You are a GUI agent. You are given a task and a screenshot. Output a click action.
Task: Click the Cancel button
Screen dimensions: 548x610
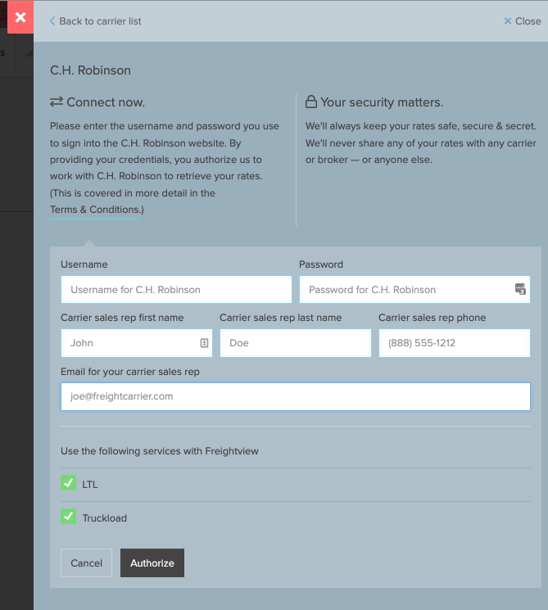click(86, 563)
